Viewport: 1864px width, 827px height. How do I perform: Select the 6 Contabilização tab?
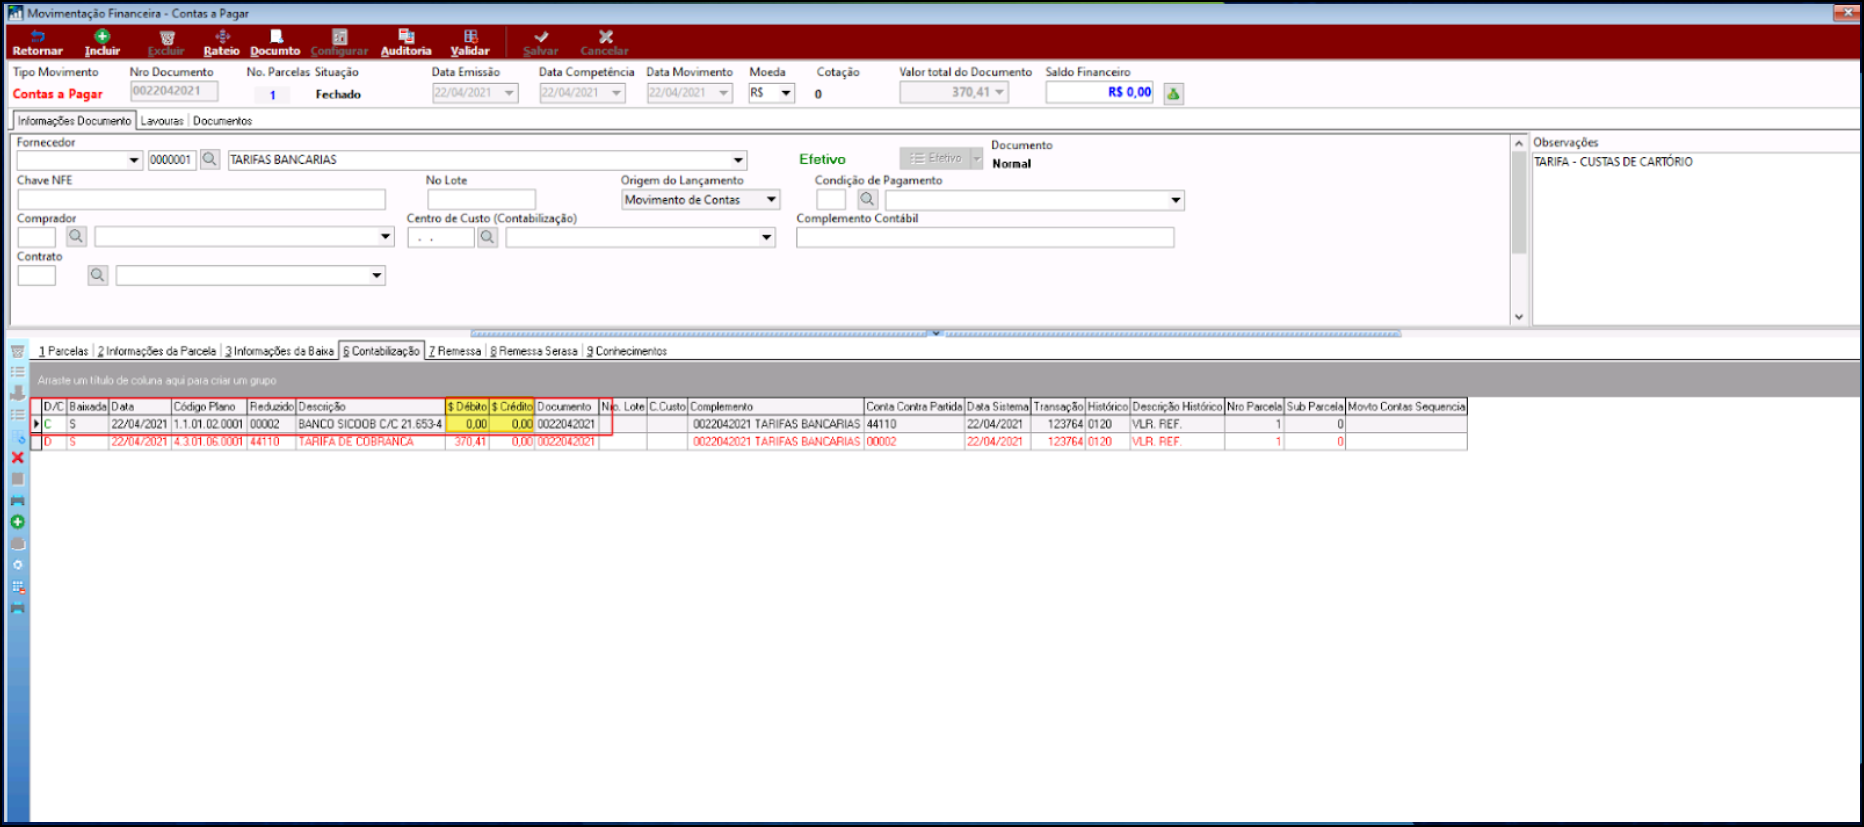[x=381, y=351]
